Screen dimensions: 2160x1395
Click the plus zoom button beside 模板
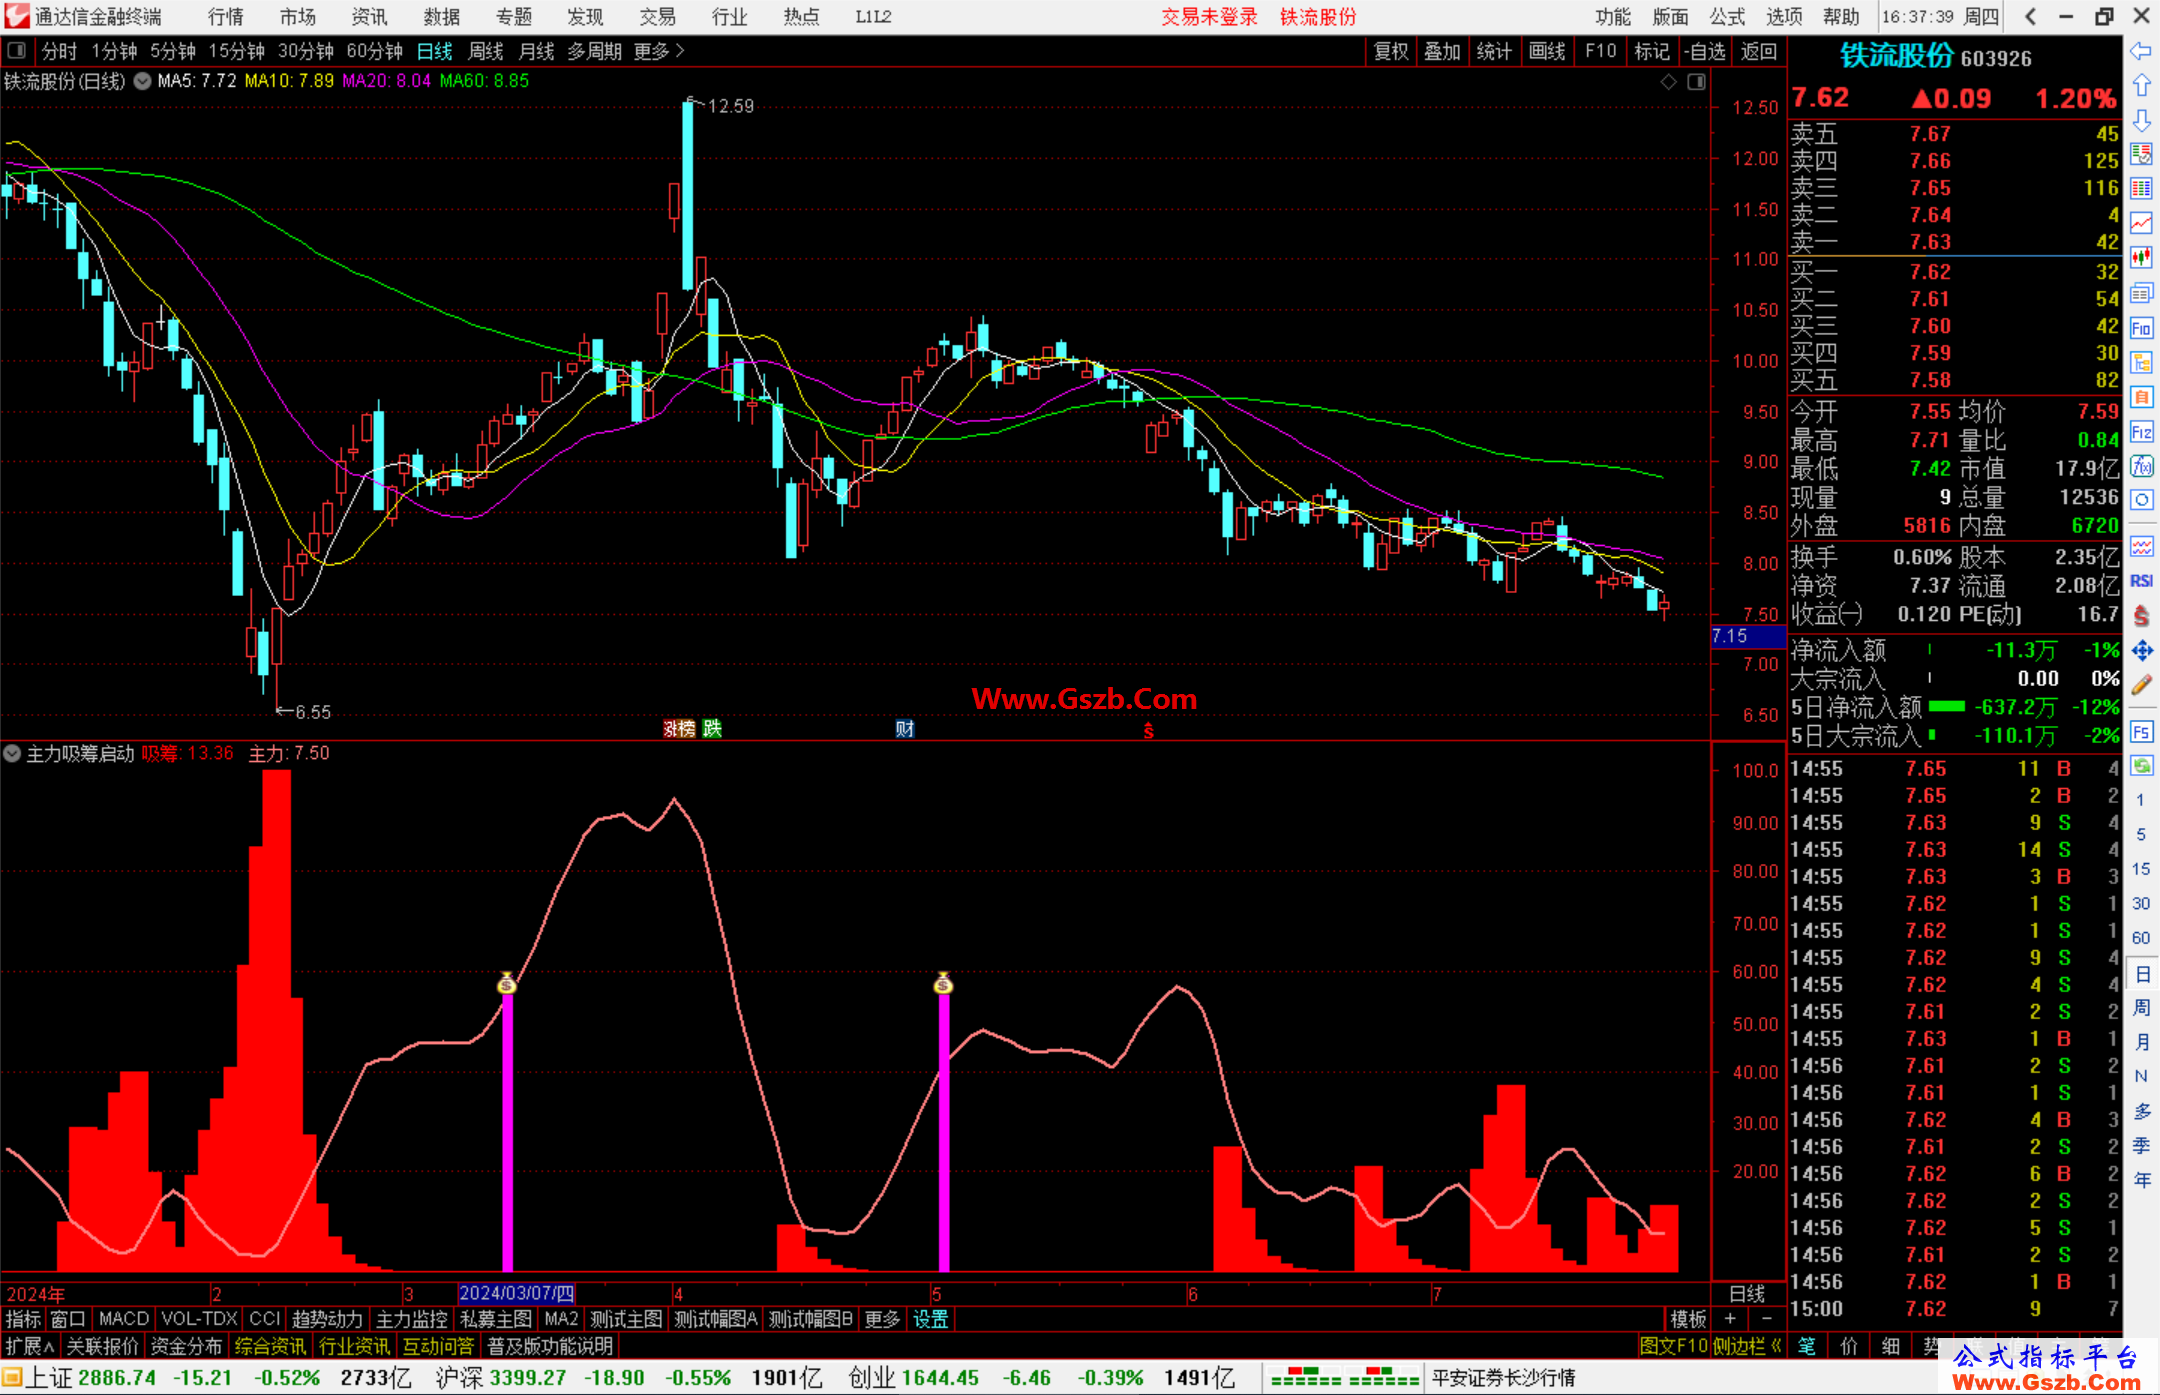(x=1730, y=1319)
